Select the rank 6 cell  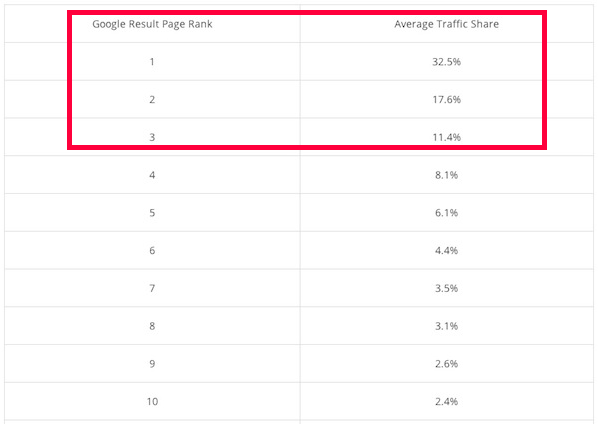coord(152,250)
